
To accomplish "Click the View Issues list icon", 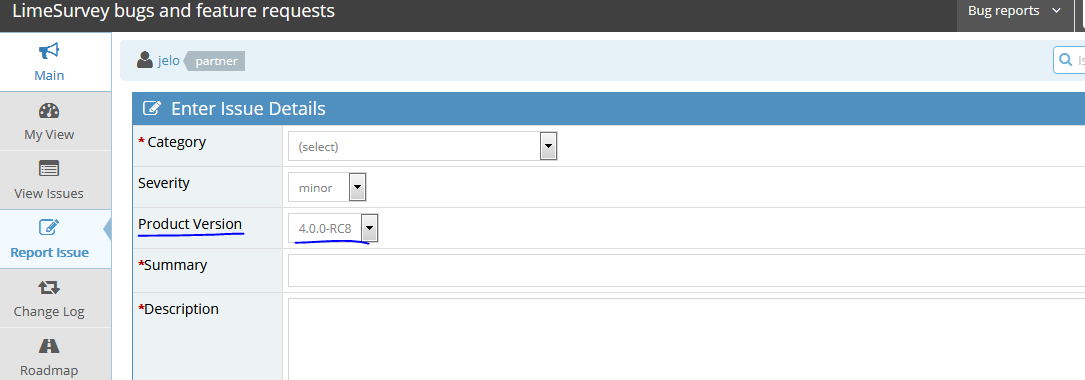I will coord(49,169).
